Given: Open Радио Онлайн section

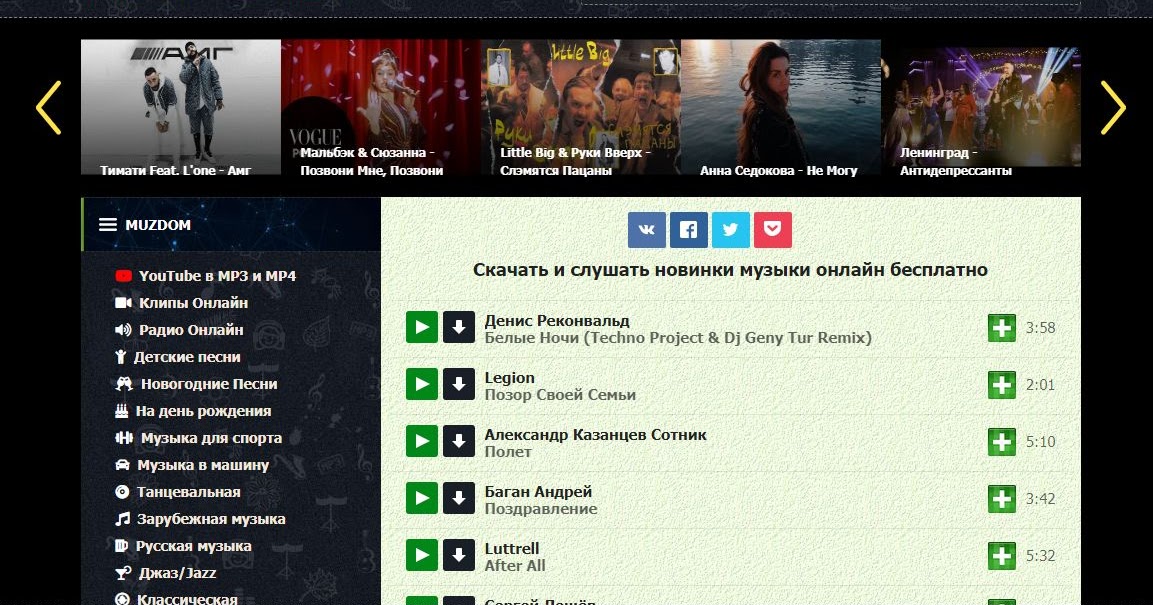Looking at the screenshot, I should (x=179, y=330).
